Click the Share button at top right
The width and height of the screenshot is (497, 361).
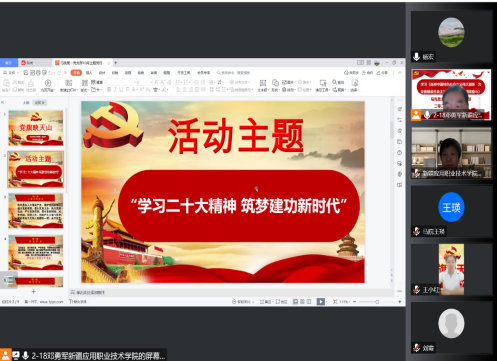coord(382,73)
